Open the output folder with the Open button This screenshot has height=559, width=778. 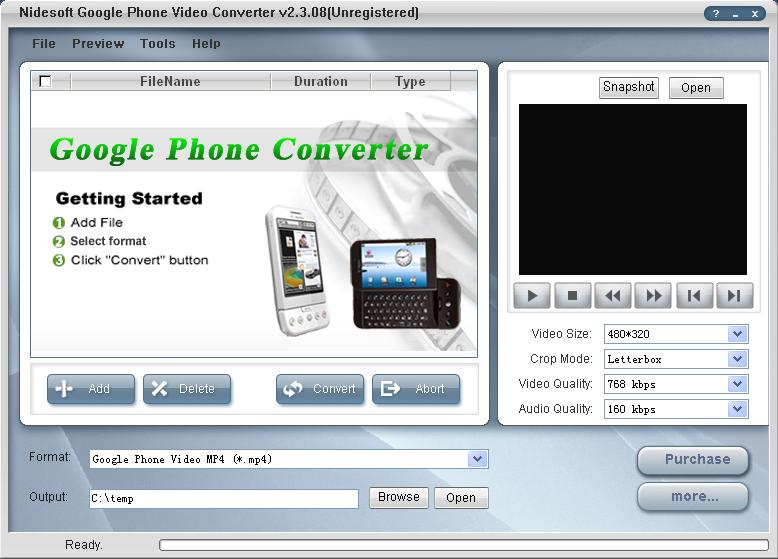(461, 497)
